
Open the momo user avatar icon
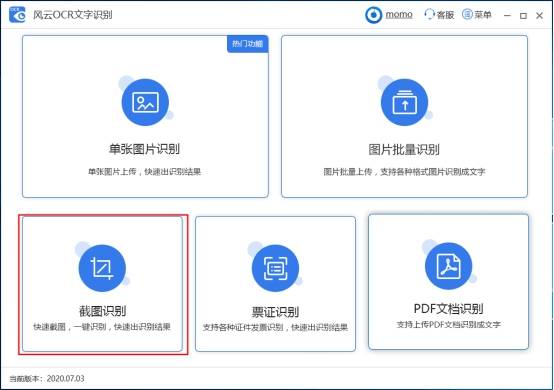pos(373,15)
